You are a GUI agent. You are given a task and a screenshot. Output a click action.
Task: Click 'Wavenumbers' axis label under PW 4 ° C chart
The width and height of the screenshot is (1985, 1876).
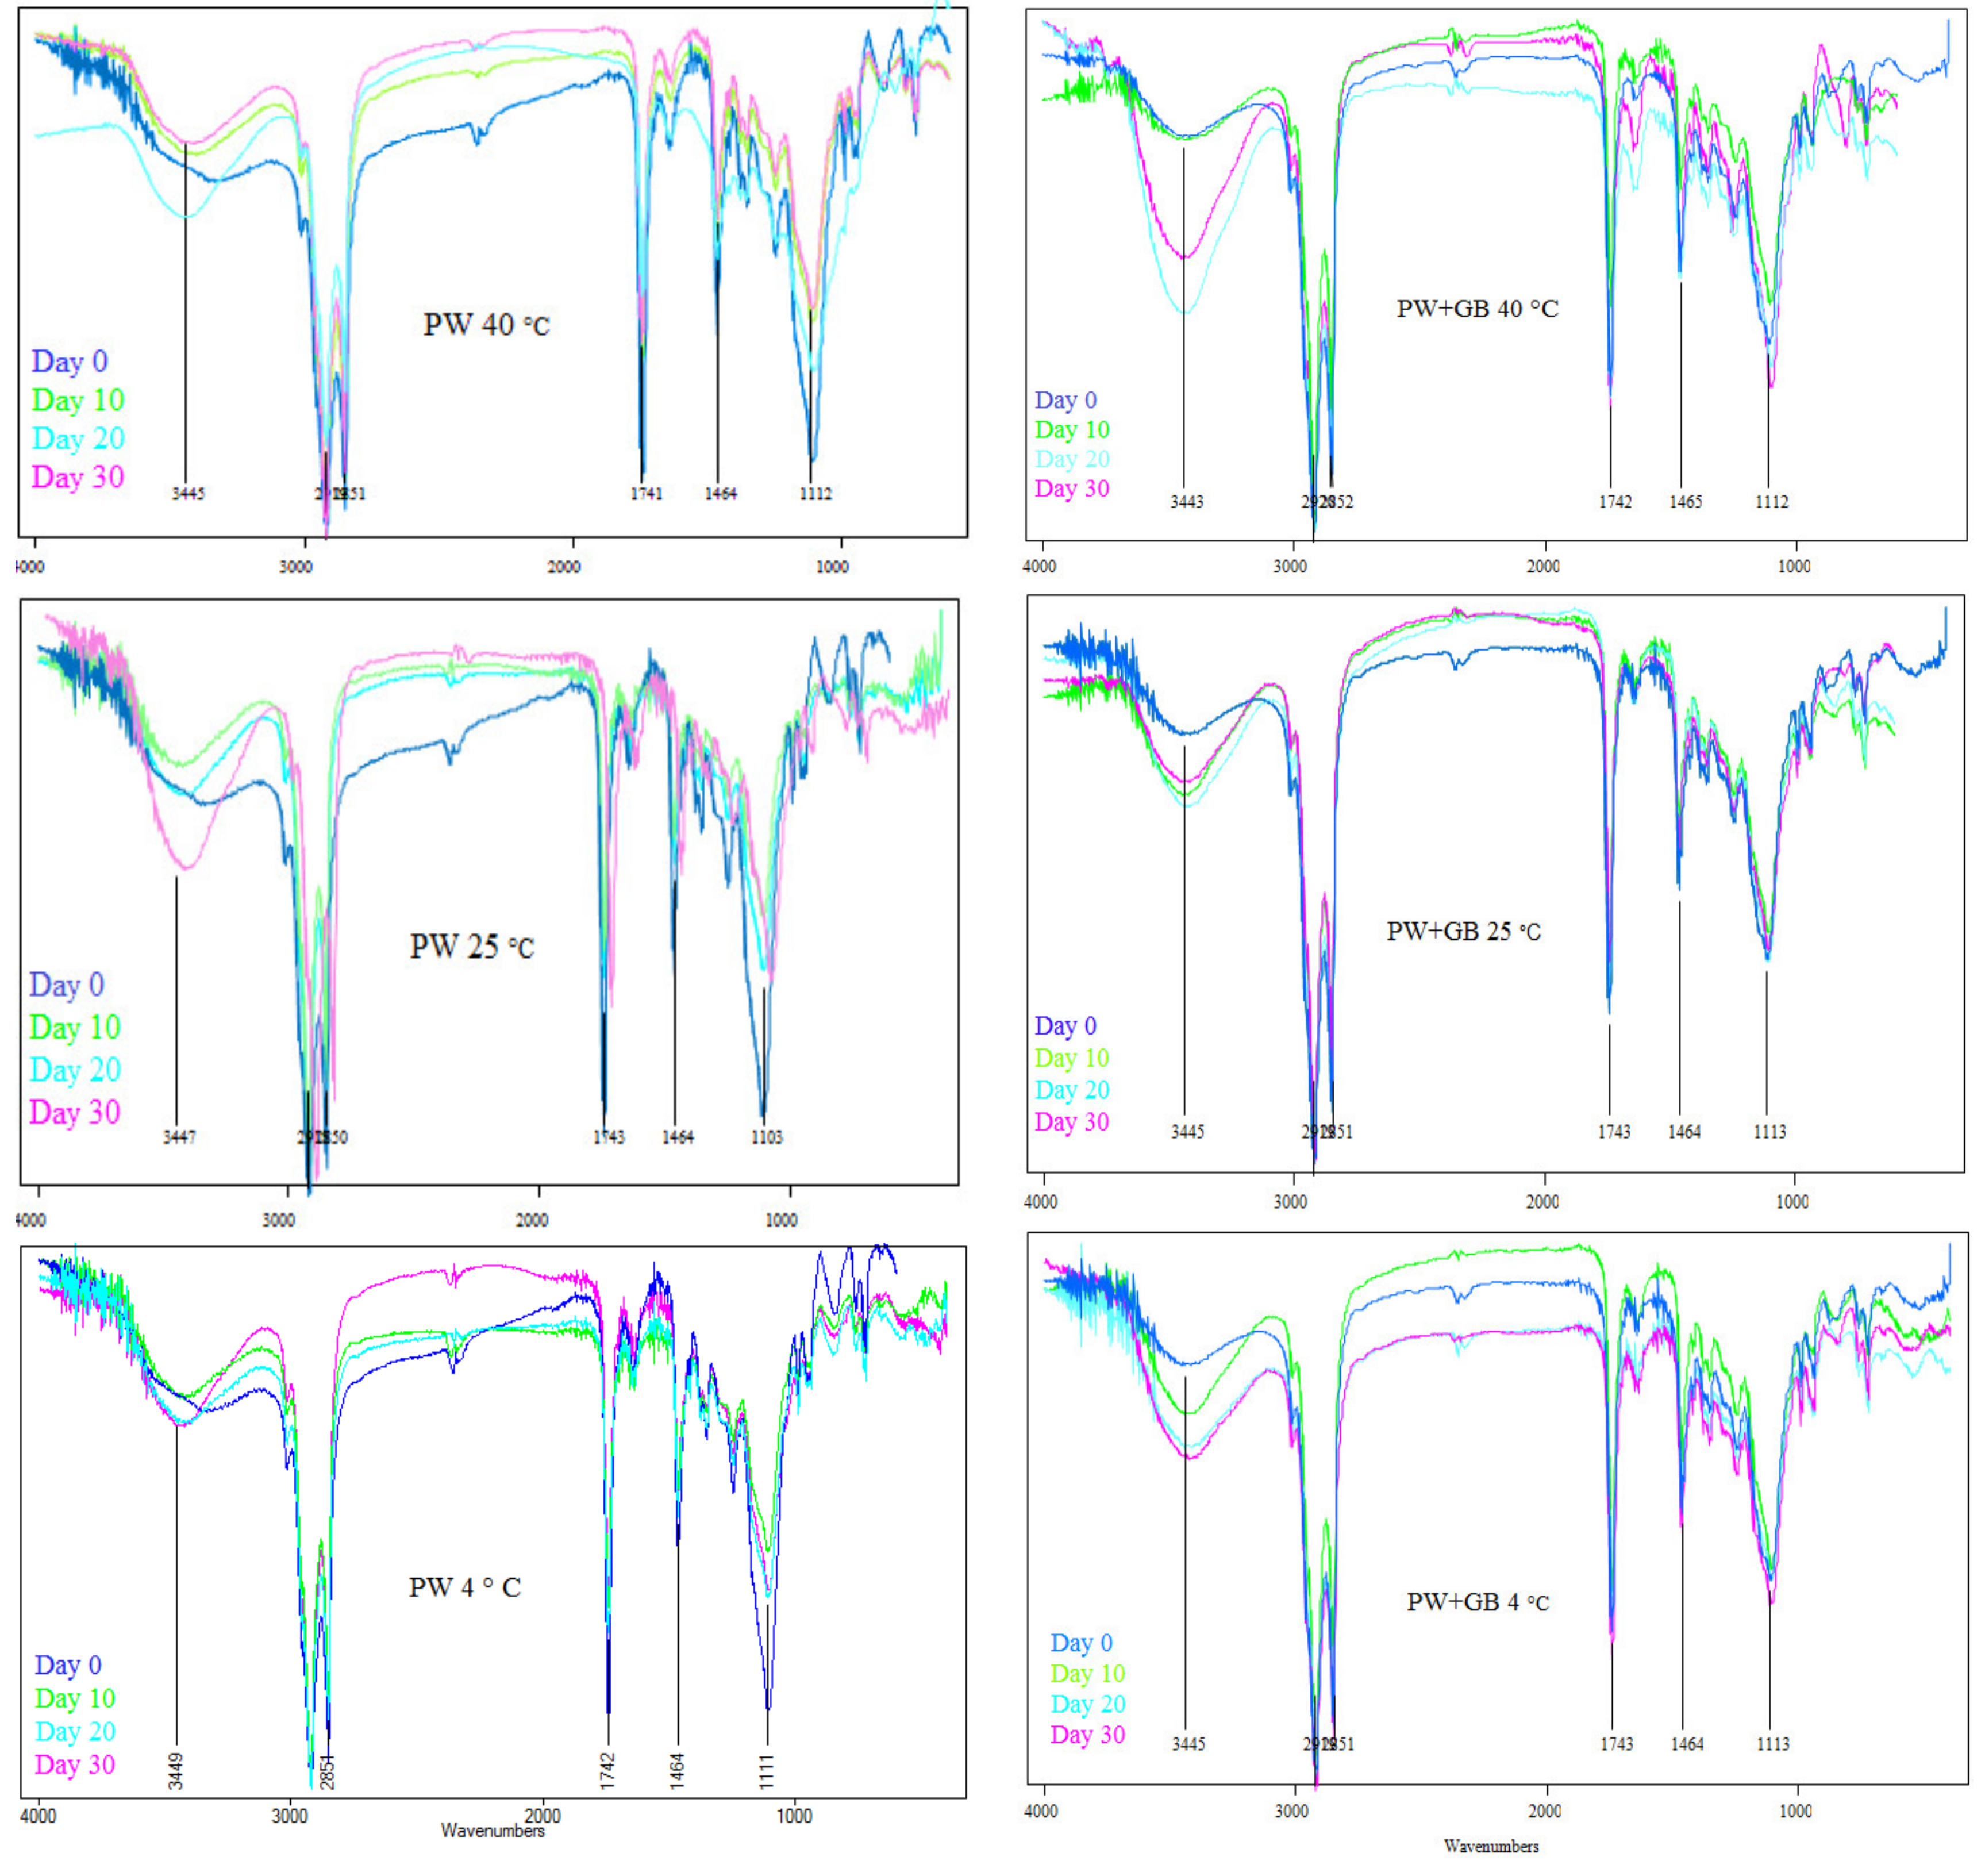tap(492, 1830)
